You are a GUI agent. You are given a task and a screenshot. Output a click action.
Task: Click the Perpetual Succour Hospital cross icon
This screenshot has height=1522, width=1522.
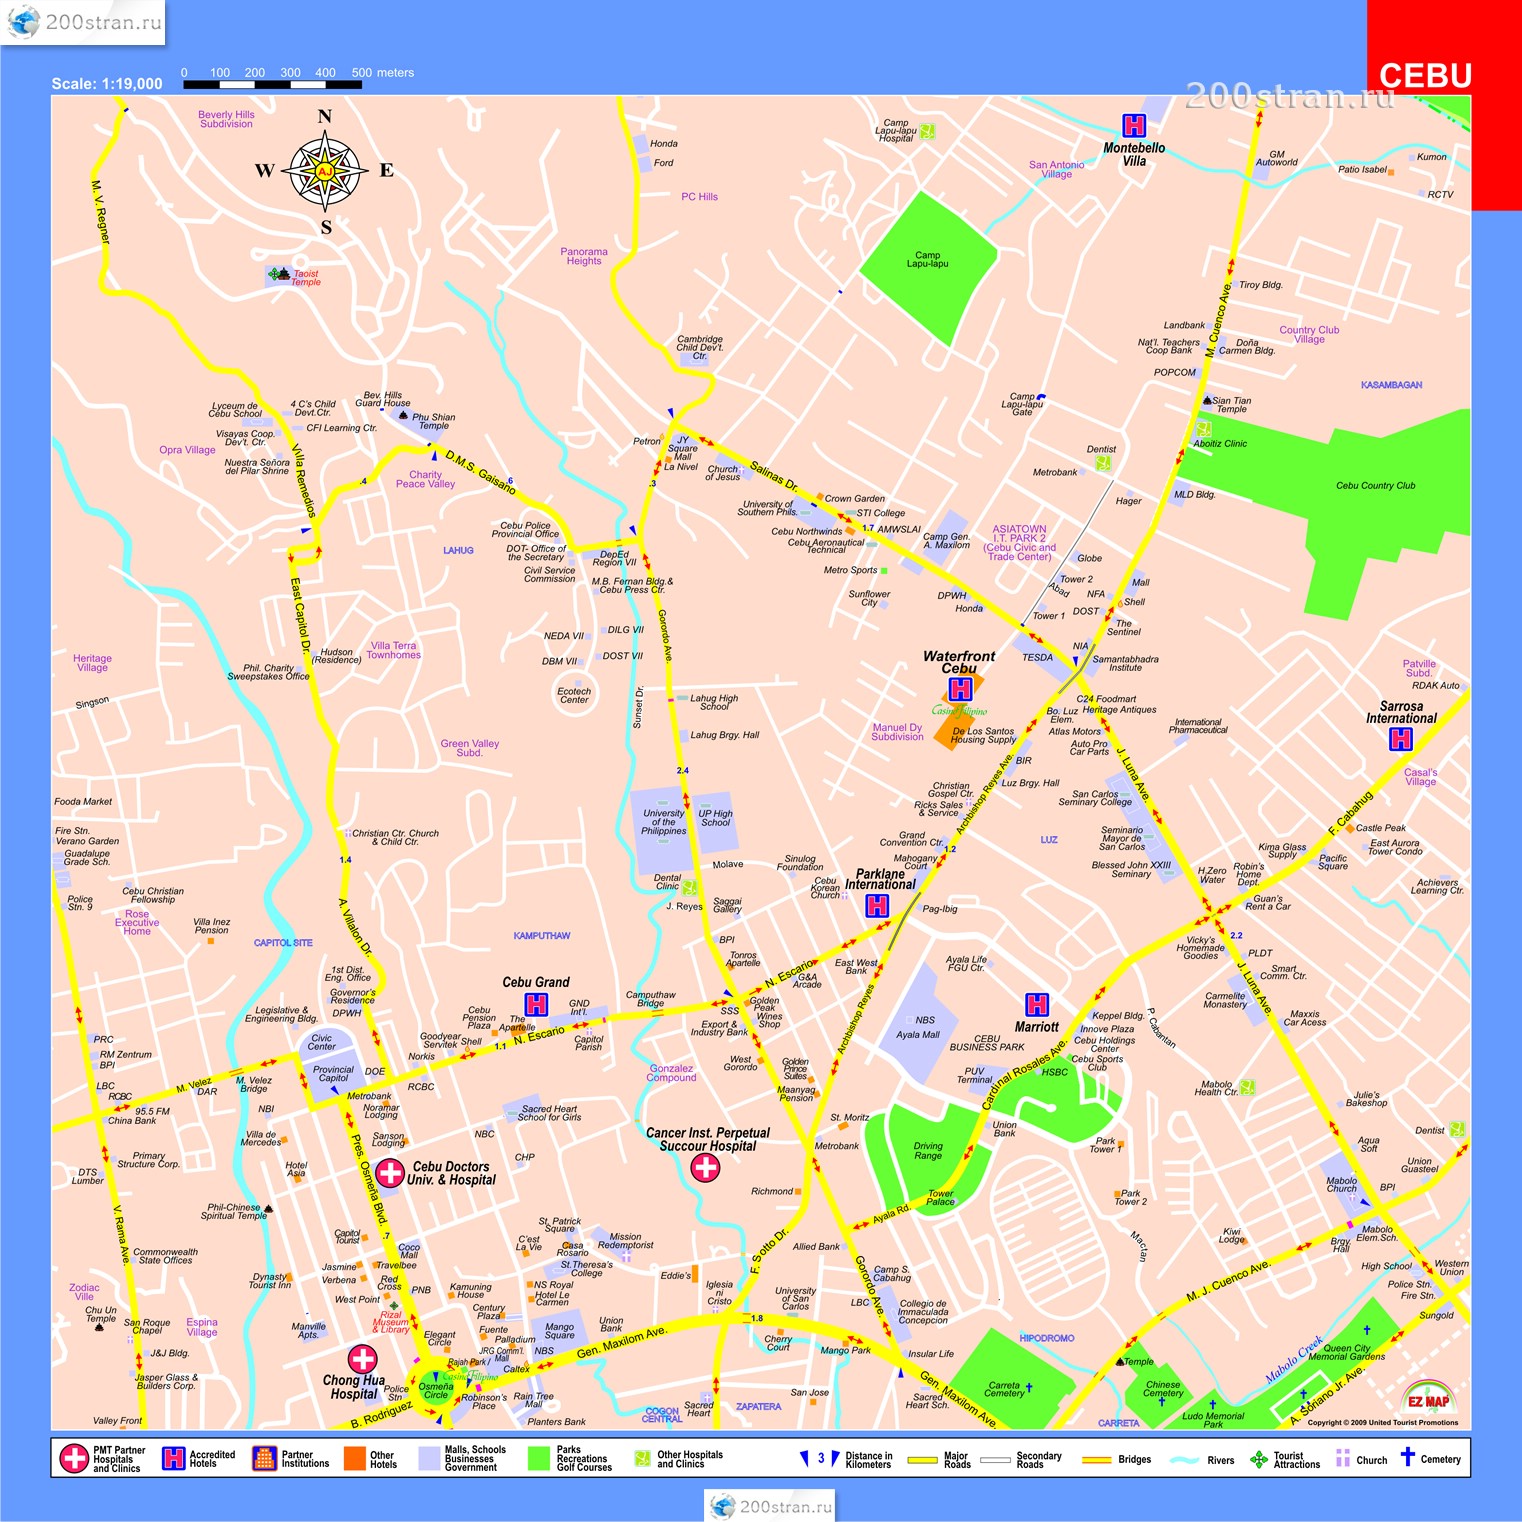(x=705, y=1167)
